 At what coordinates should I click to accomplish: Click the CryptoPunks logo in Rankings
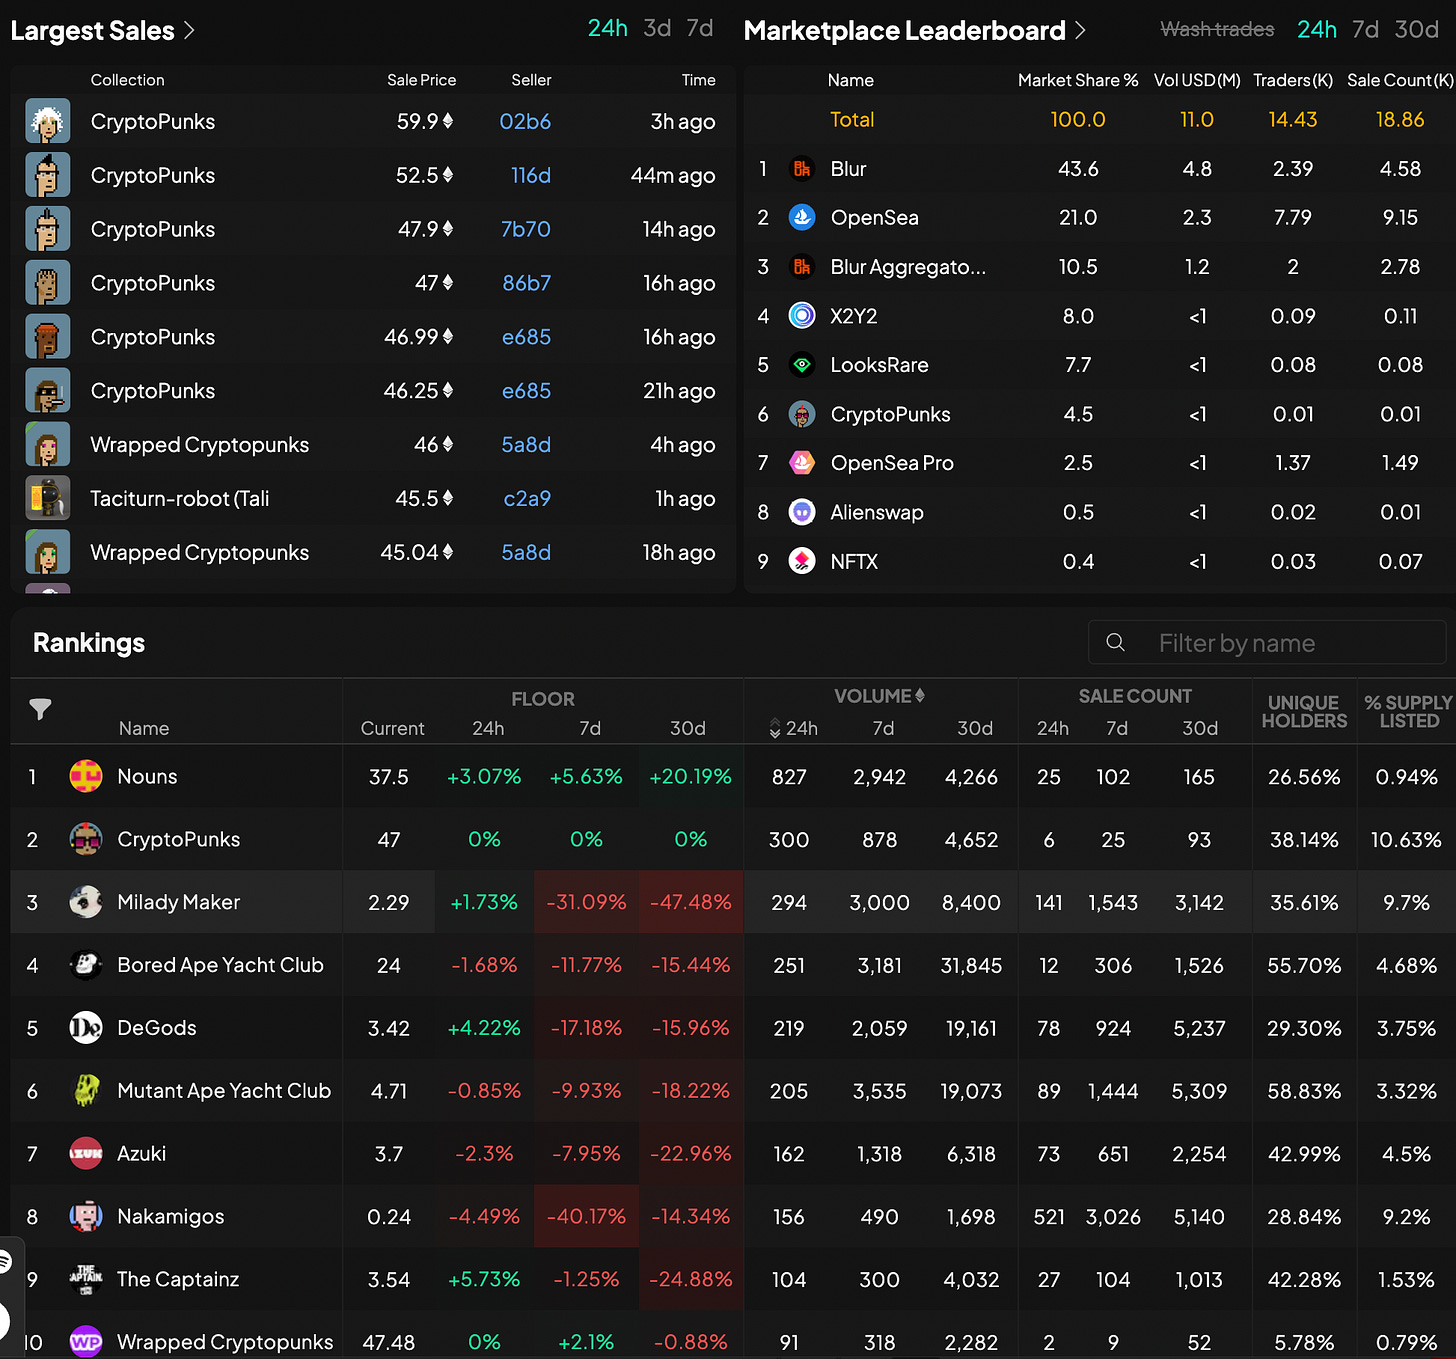click(x=86, y=839)
